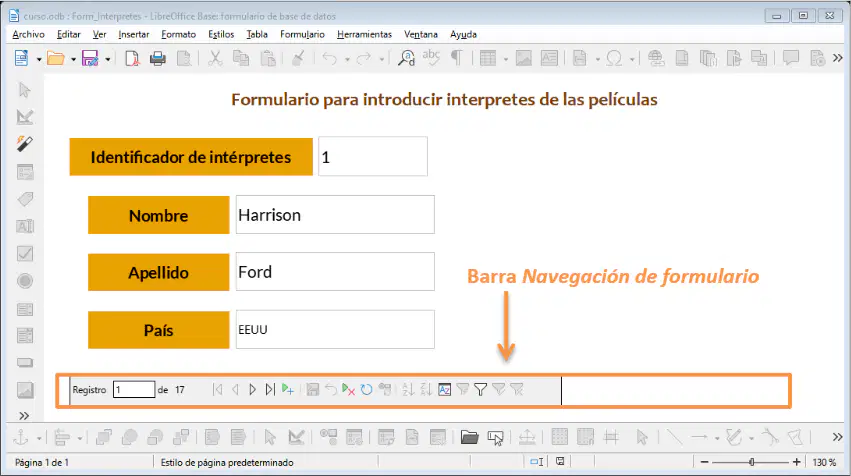Toggle automatic spell check (abc icon)
The image size is (851, 476).
(x=431, y=58)
